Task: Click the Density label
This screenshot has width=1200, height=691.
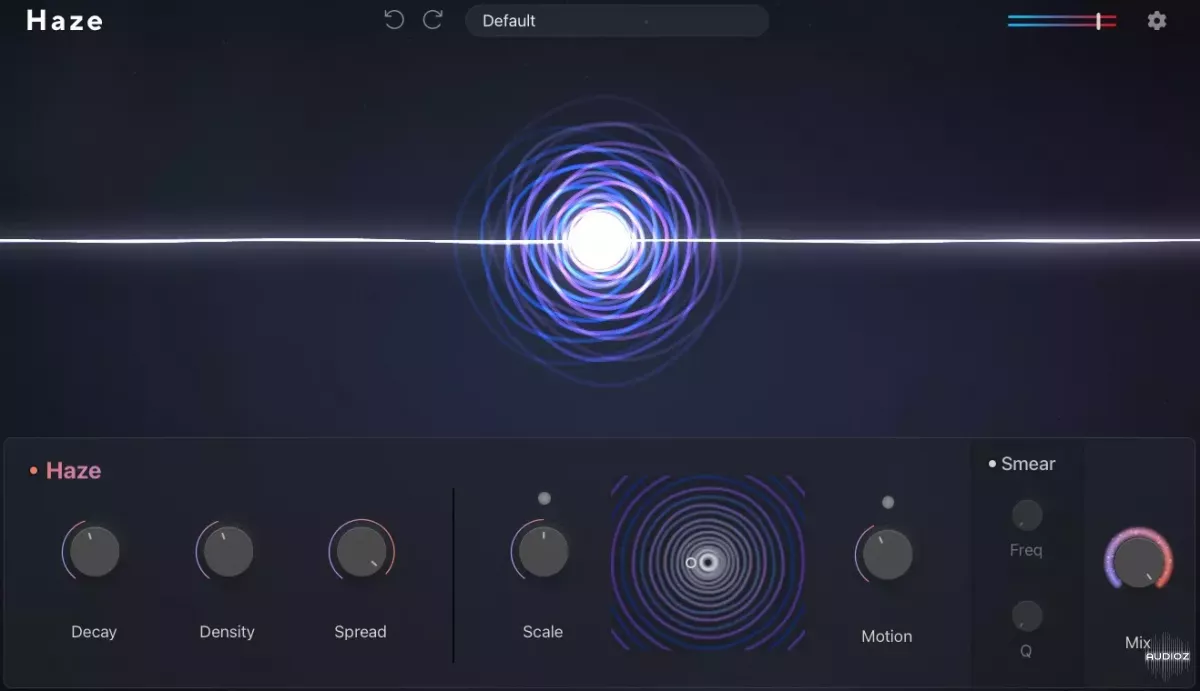Action: pos(227,632)
